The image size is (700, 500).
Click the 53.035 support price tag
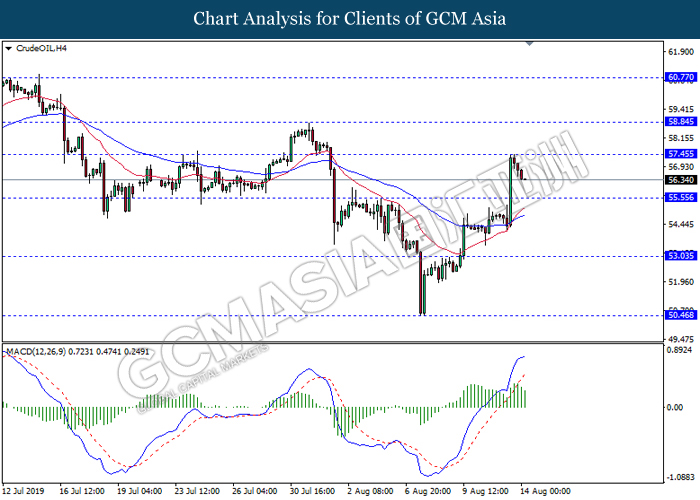pyautogui.click(x=678, y=256)
